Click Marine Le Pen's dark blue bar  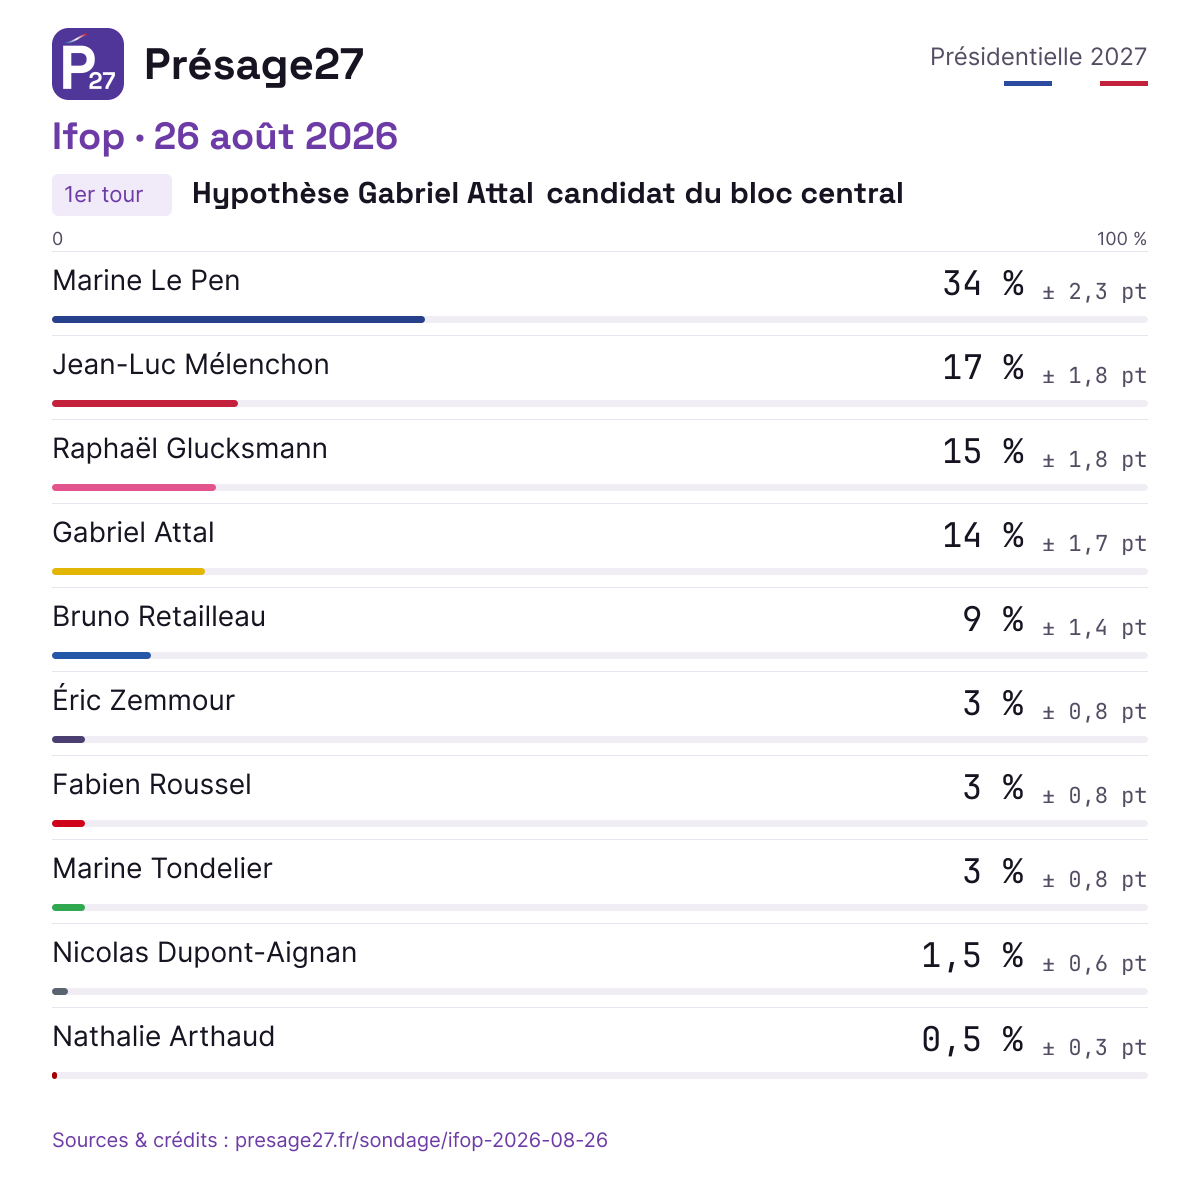[238, 320]
